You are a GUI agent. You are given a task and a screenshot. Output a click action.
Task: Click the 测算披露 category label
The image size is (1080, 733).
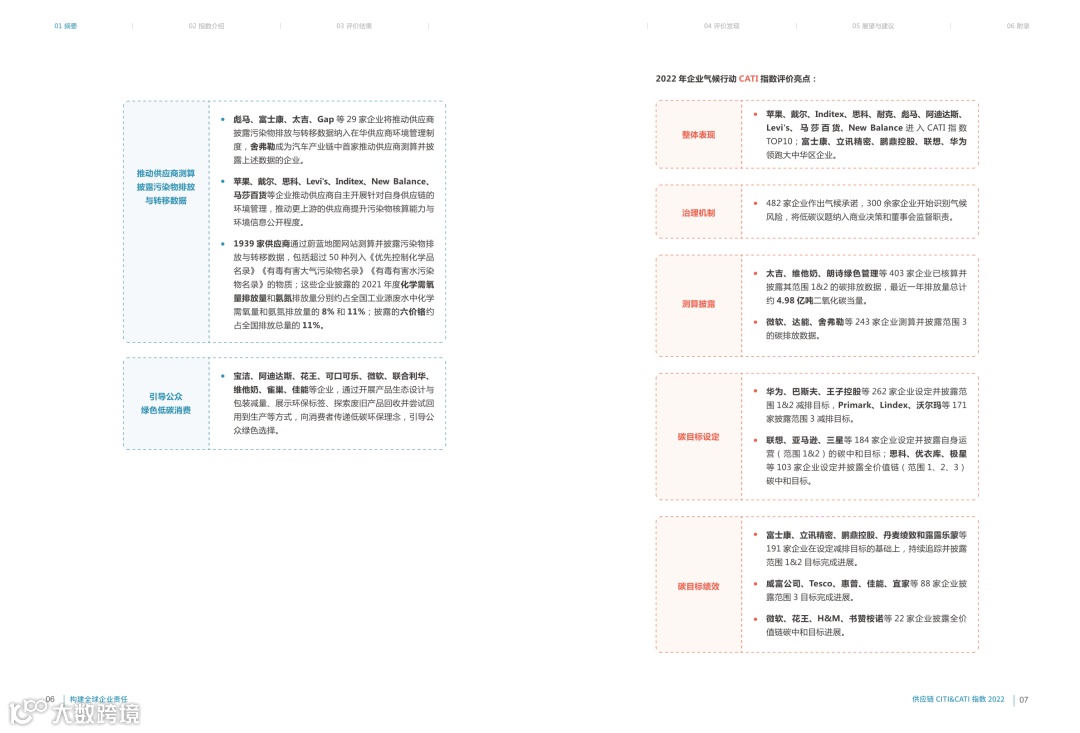(x=698, y=304)
